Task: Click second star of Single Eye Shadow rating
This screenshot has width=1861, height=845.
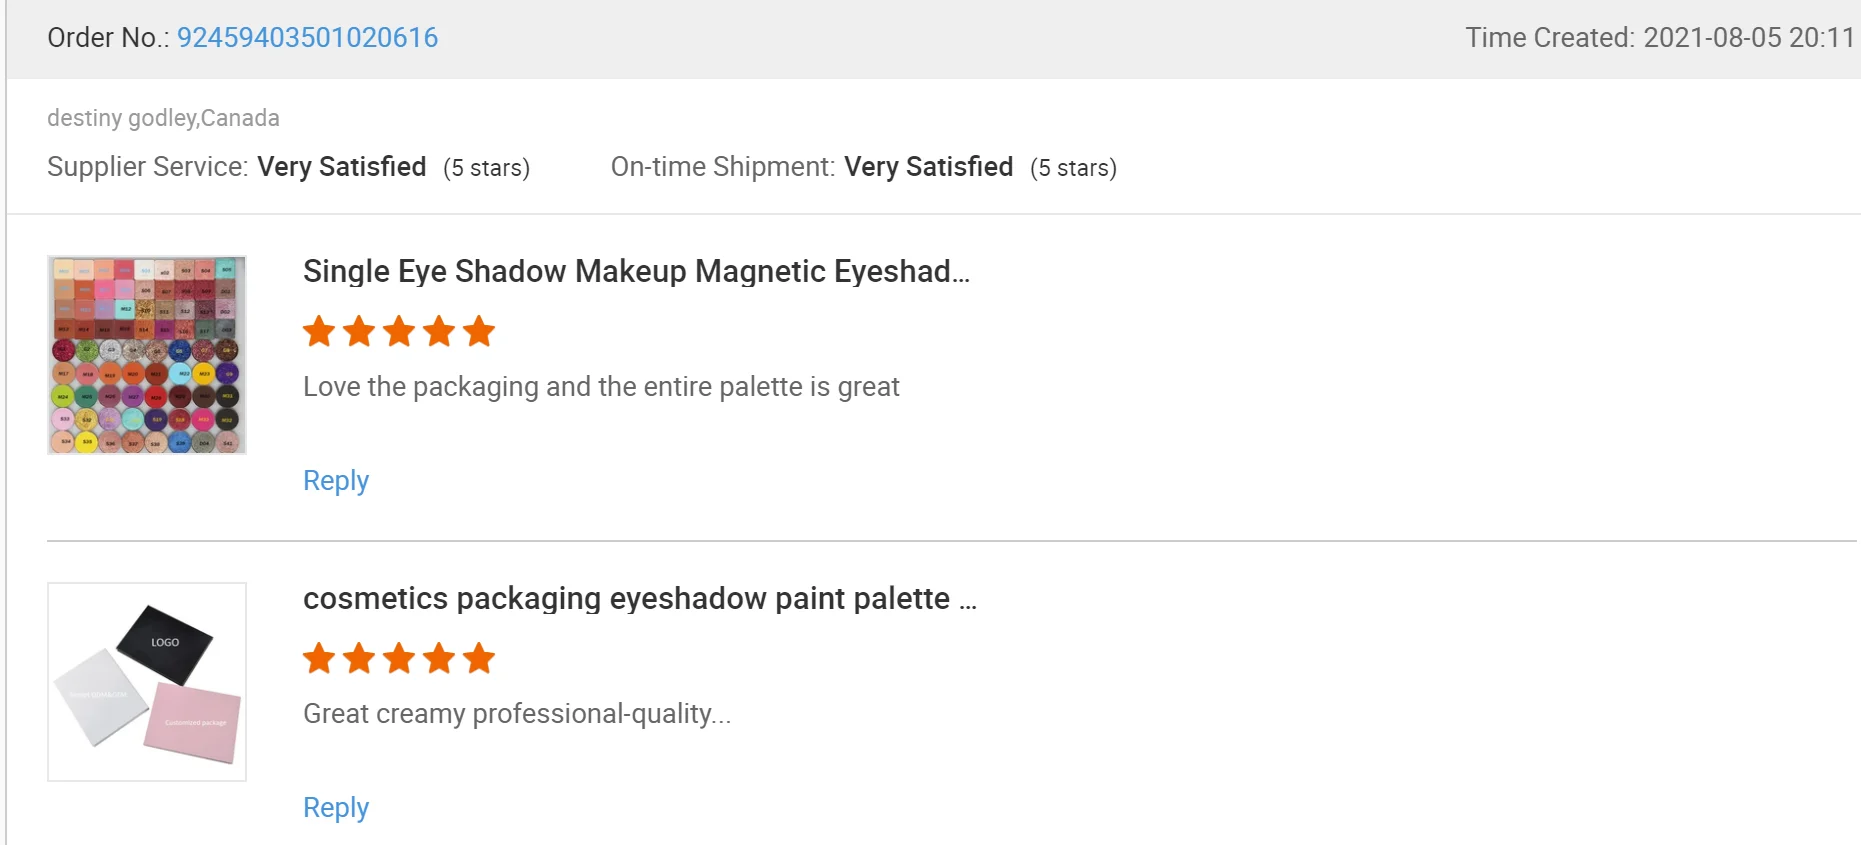Action: 359,331
